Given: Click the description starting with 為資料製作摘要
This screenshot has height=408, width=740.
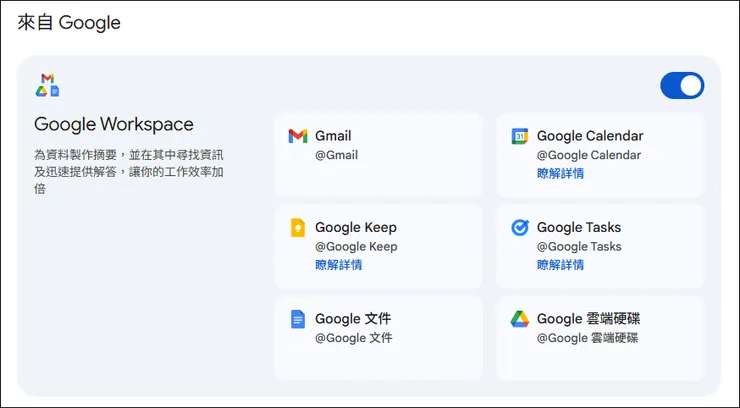Looking at the screenshot, I should click(x=128, y=172).
